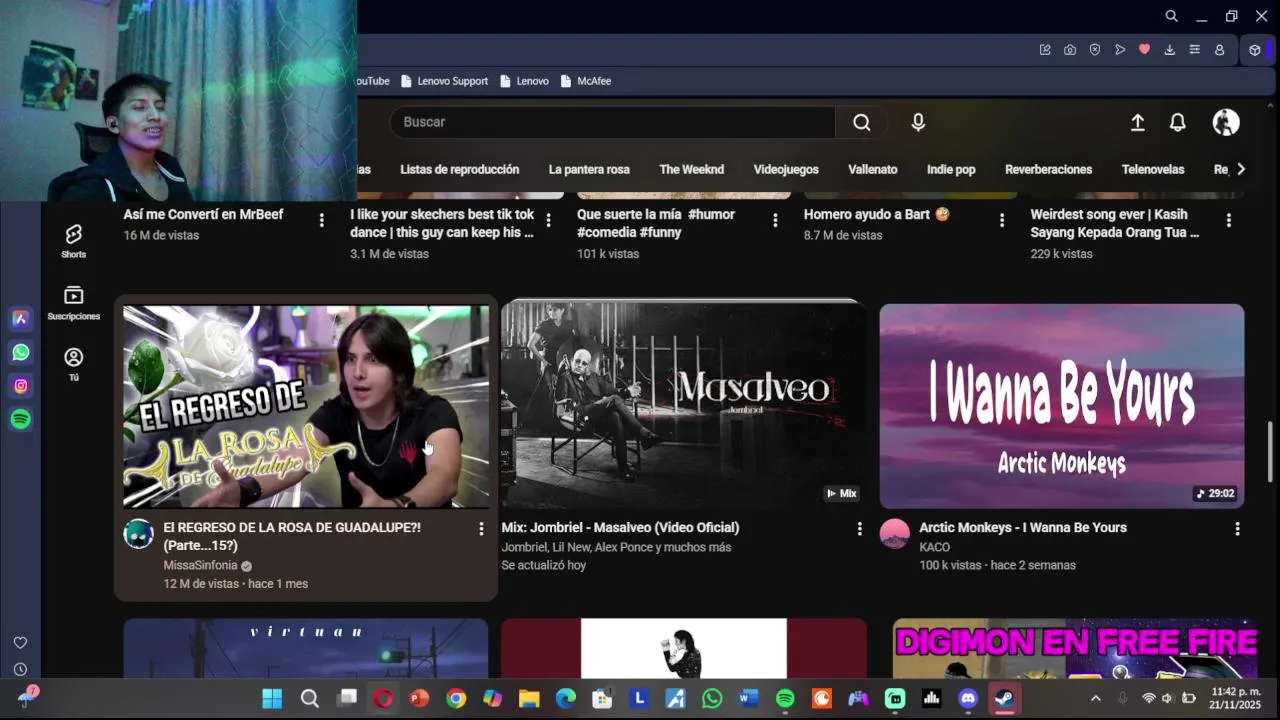Open options for Que suerte la mía short
Screen dimensions: 1280x720
pos(775,220)
